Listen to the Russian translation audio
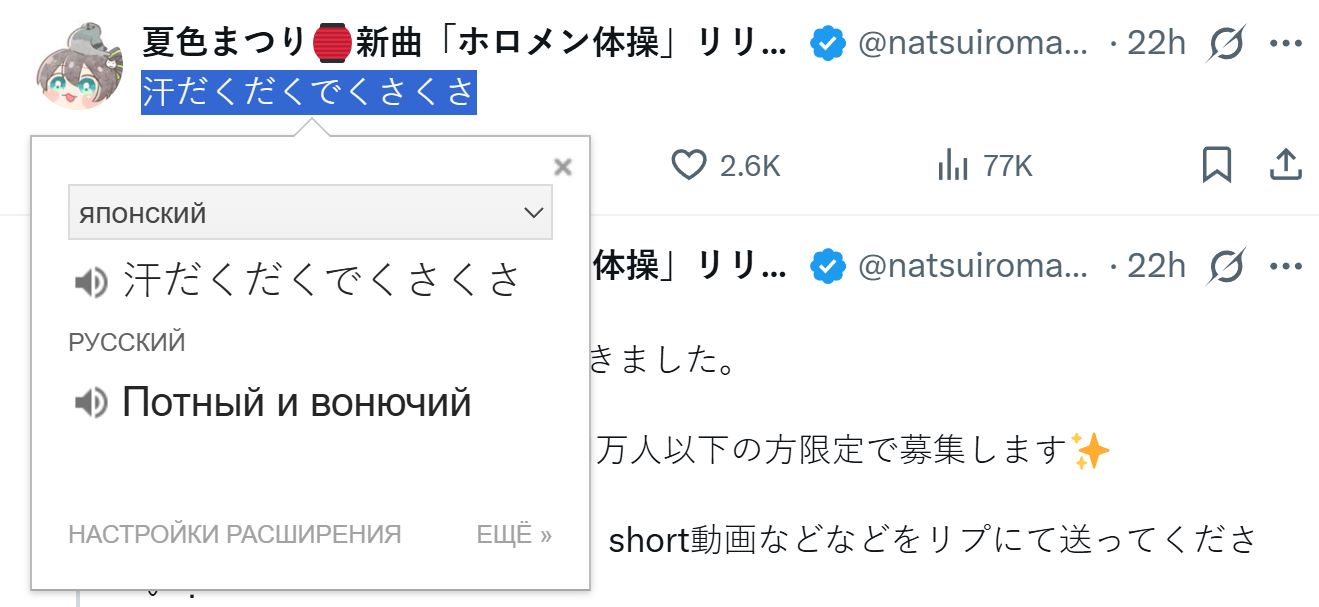The height and width of the screenshot is (607, 1319). pos(91,403)
